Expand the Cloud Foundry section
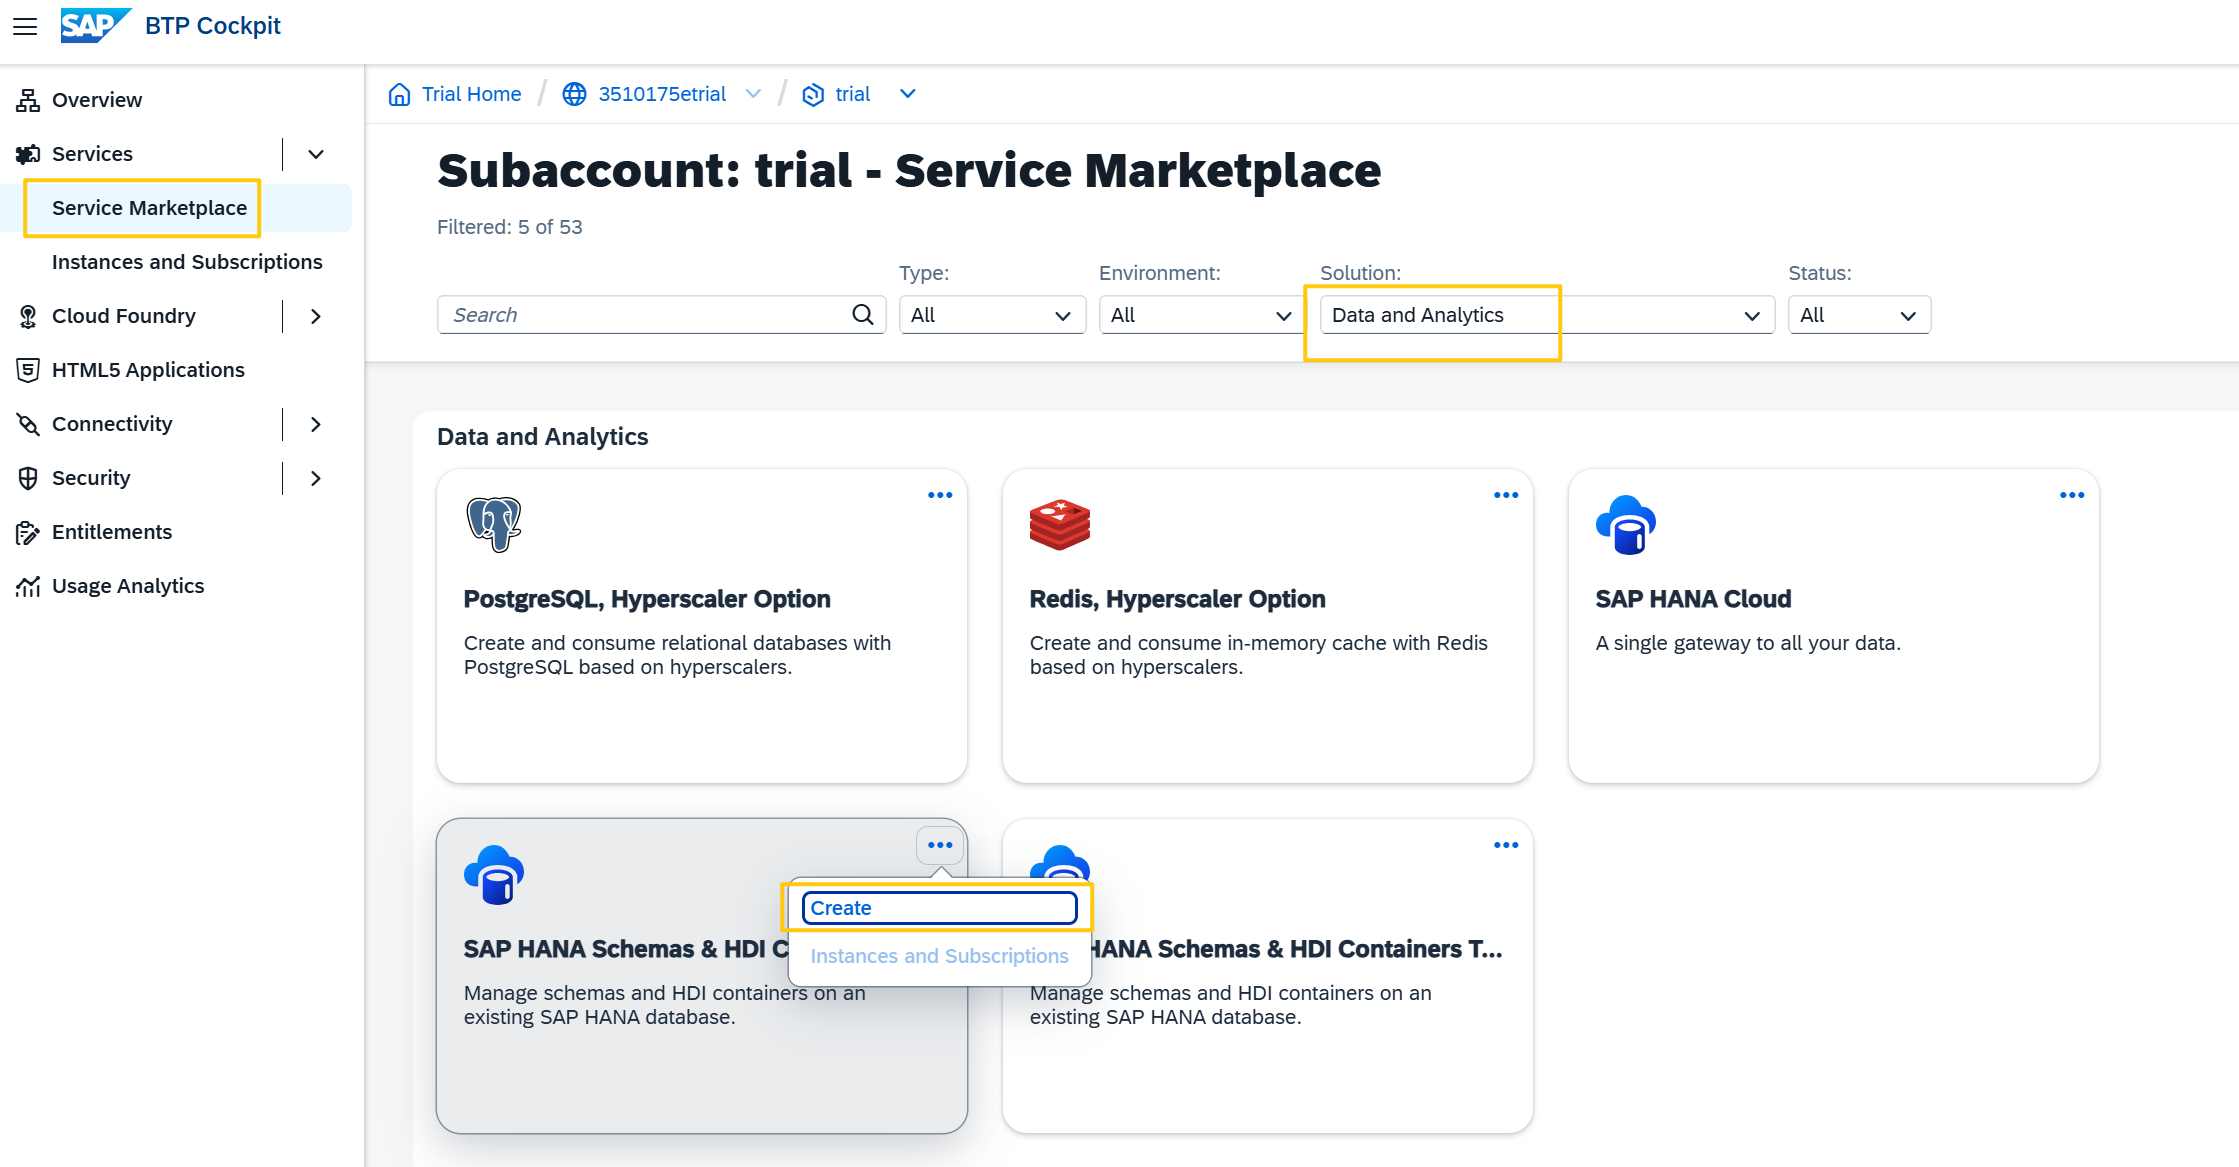Image resolution: width=2239 pixels, height=1167 pixels. tap(316, 316)
